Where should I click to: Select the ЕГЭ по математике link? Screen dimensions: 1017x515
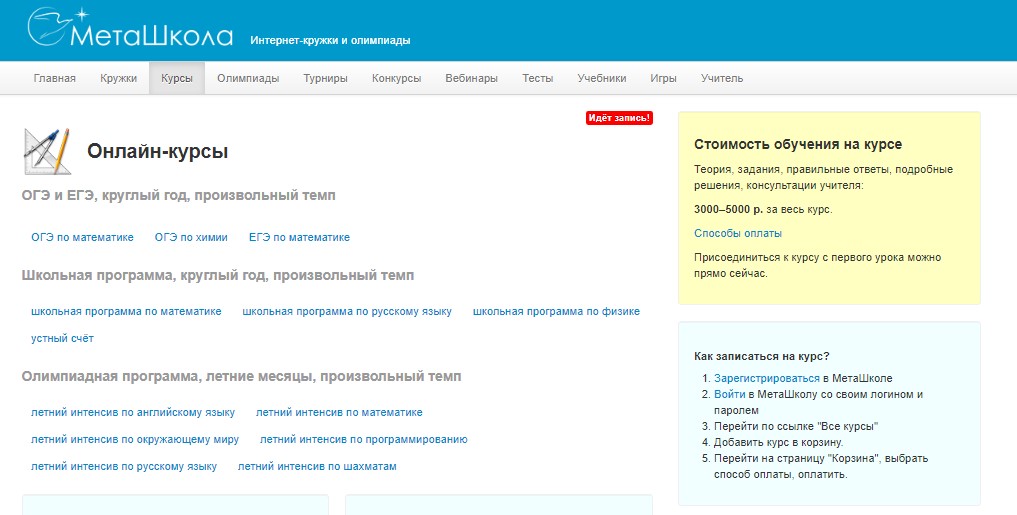coord(299,238)
